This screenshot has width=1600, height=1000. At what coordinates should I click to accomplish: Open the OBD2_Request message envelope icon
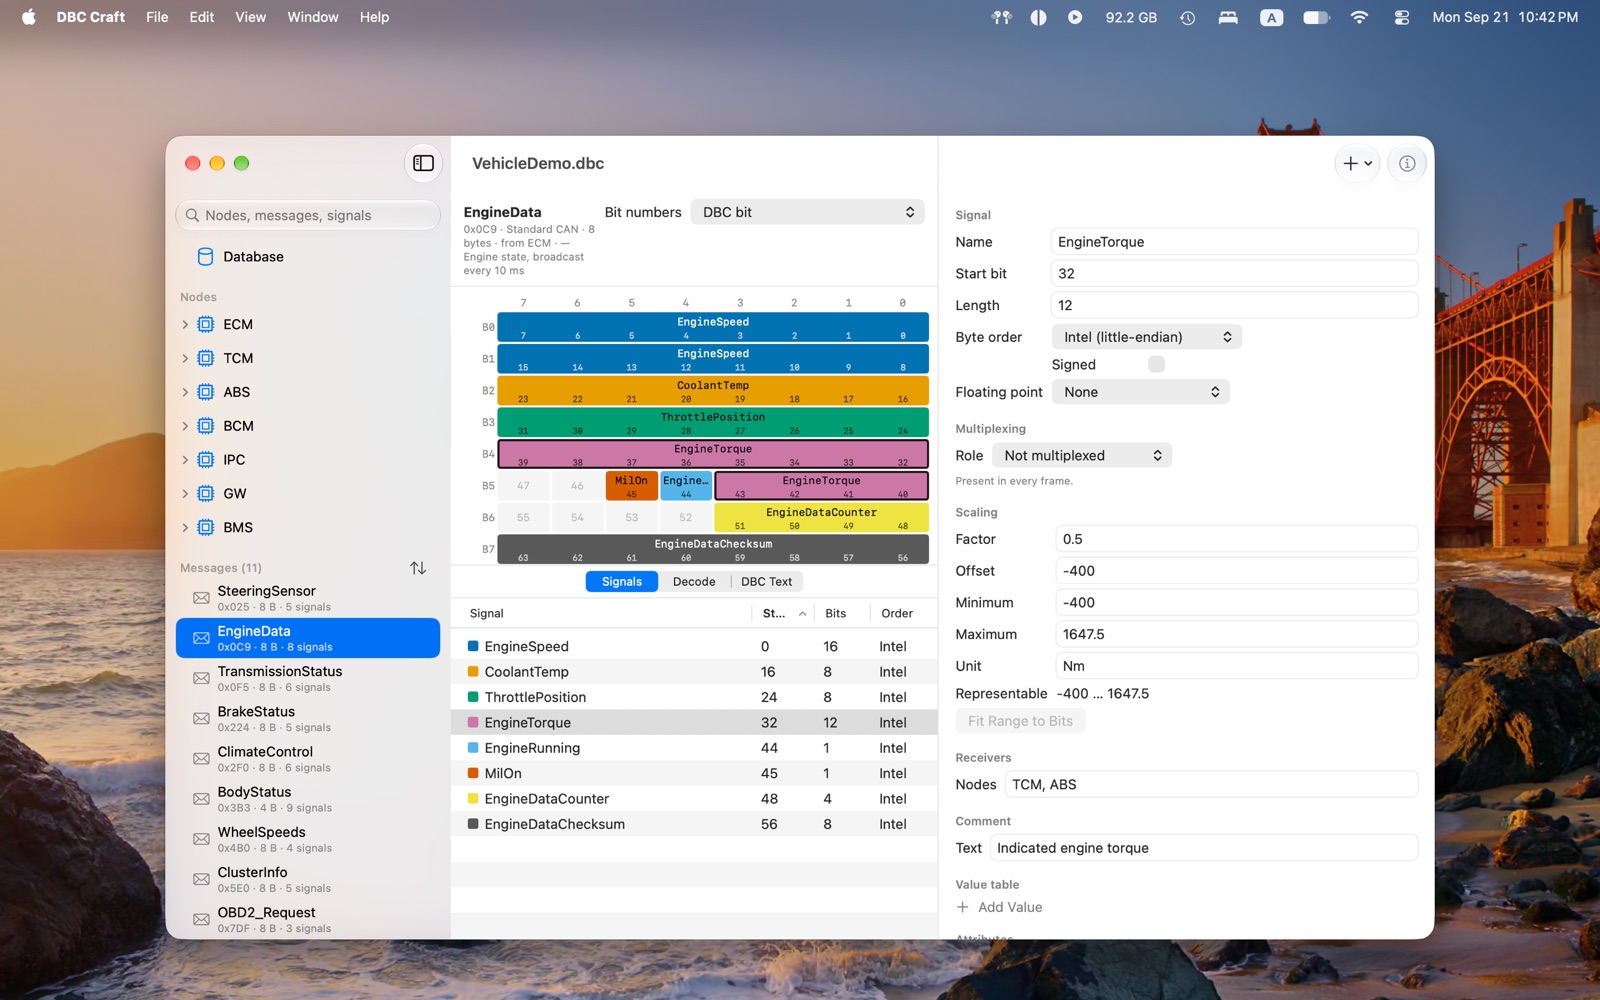(201, 919)
